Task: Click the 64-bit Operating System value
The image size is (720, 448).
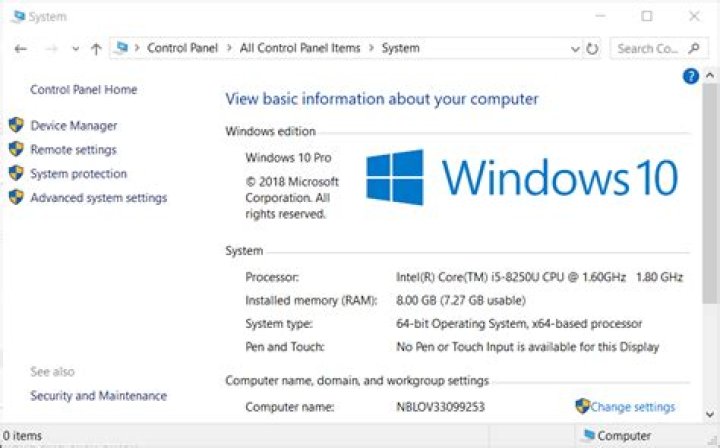Action: pyautogui.click(x=519, y=324)
